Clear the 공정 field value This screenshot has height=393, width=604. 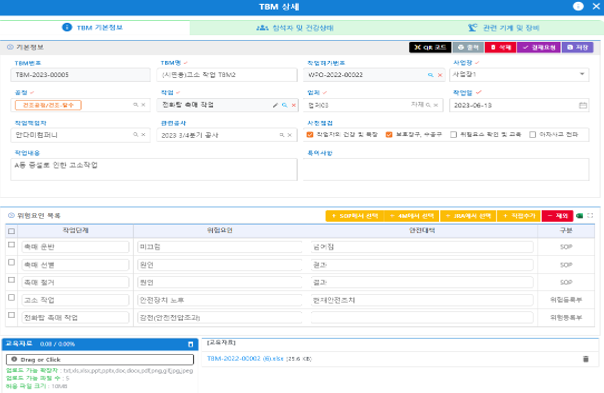[143, 105]
